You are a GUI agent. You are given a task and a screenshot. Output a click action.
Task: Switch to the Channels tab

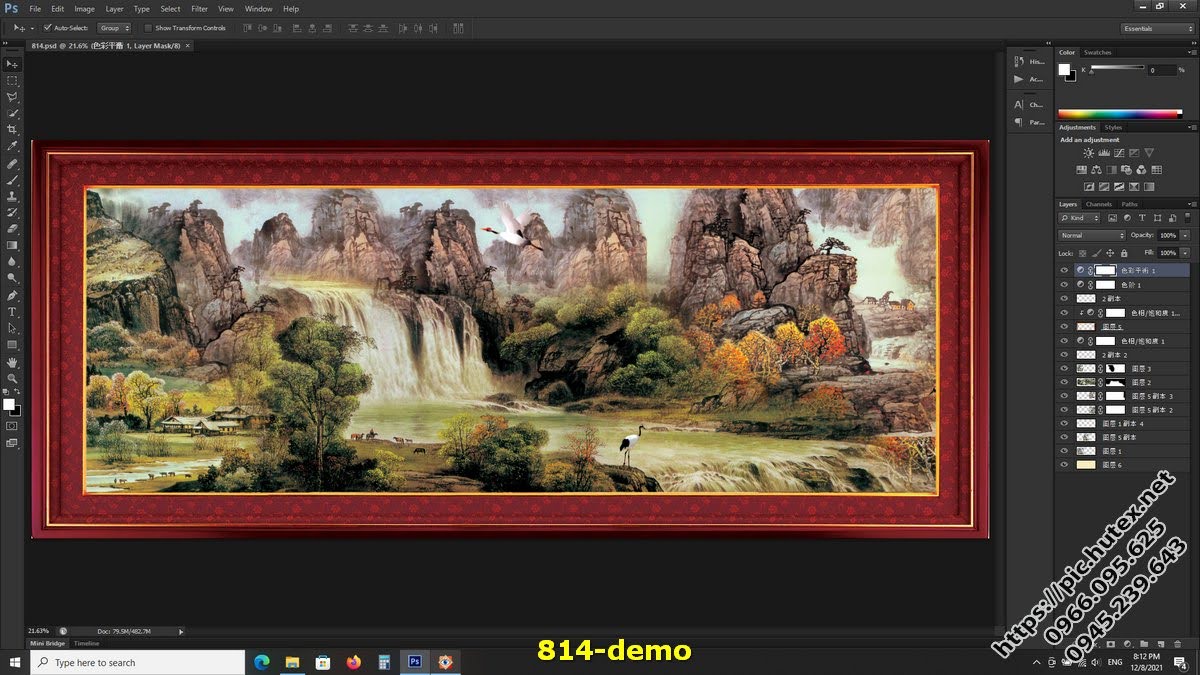pyautogui.click(x=1098, y=204)
